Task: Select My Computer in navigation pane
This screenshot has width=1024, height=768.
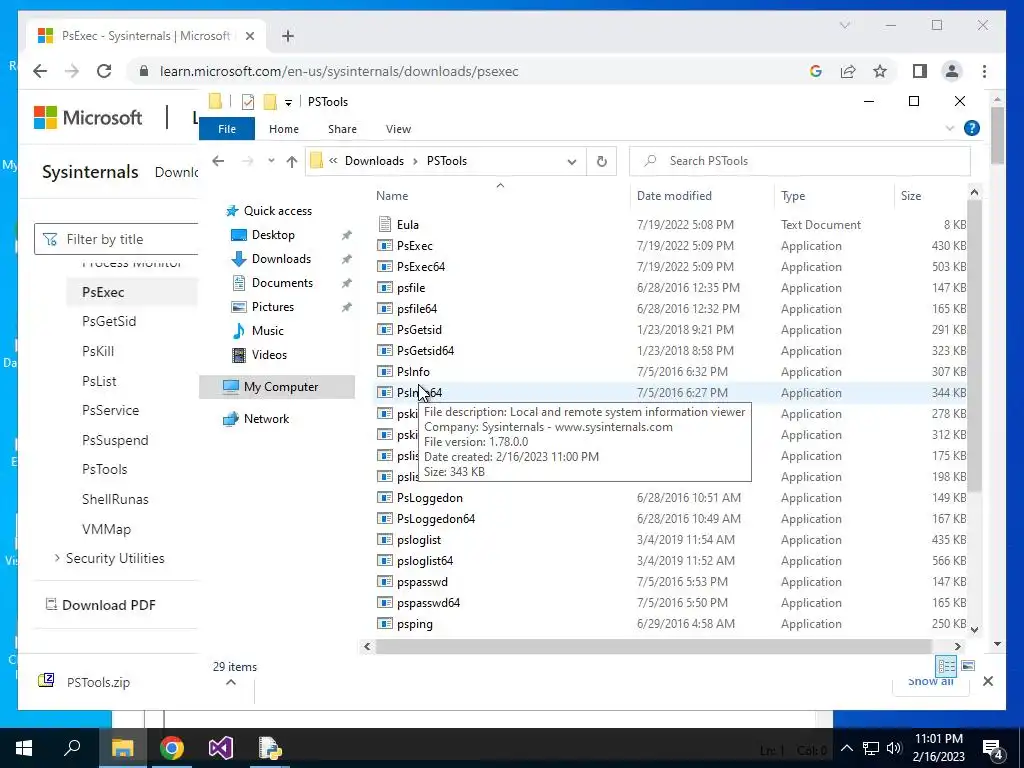Action: pyautogui.click(x=277, y=387)
